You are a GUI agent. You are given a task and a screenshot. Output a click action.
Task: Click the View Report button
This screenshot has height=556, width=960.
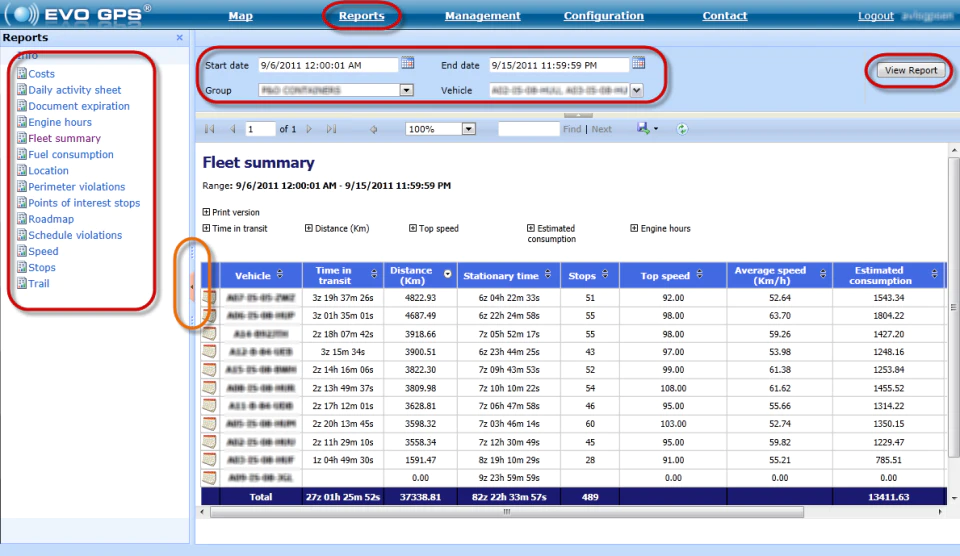point(910,70)
